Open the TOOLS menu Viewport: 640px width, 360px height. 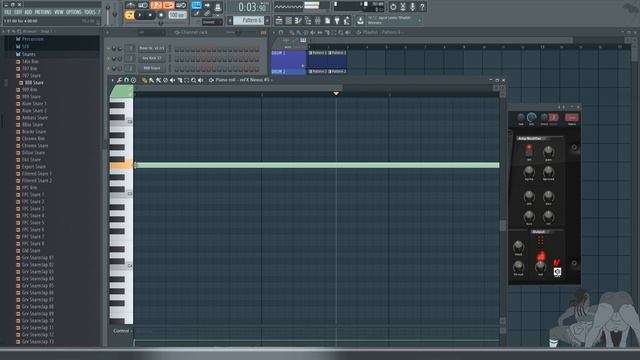click(x=90, y=12)
